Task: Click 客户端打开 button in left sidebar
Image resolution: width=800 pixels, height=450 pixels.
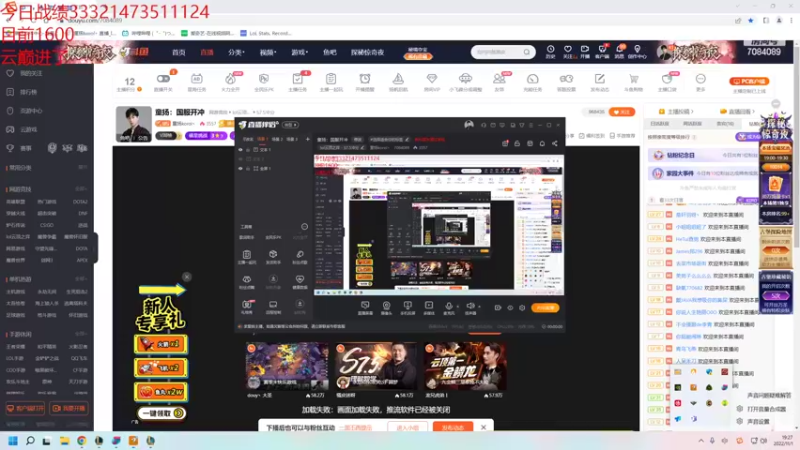Action: click(25, 408)
